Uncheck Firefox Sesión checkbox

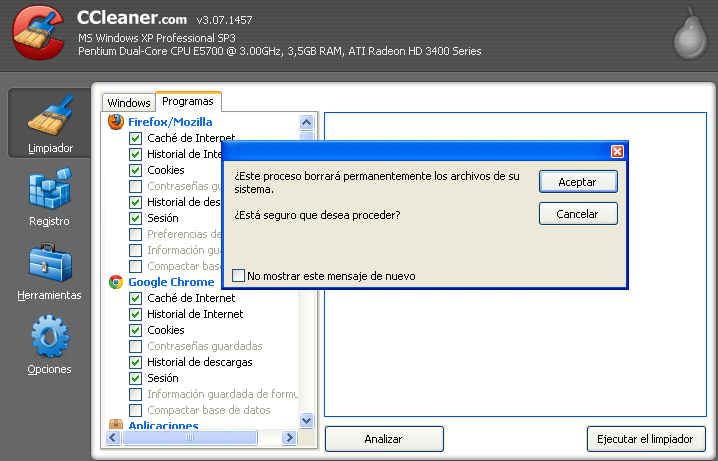[135, 218]
